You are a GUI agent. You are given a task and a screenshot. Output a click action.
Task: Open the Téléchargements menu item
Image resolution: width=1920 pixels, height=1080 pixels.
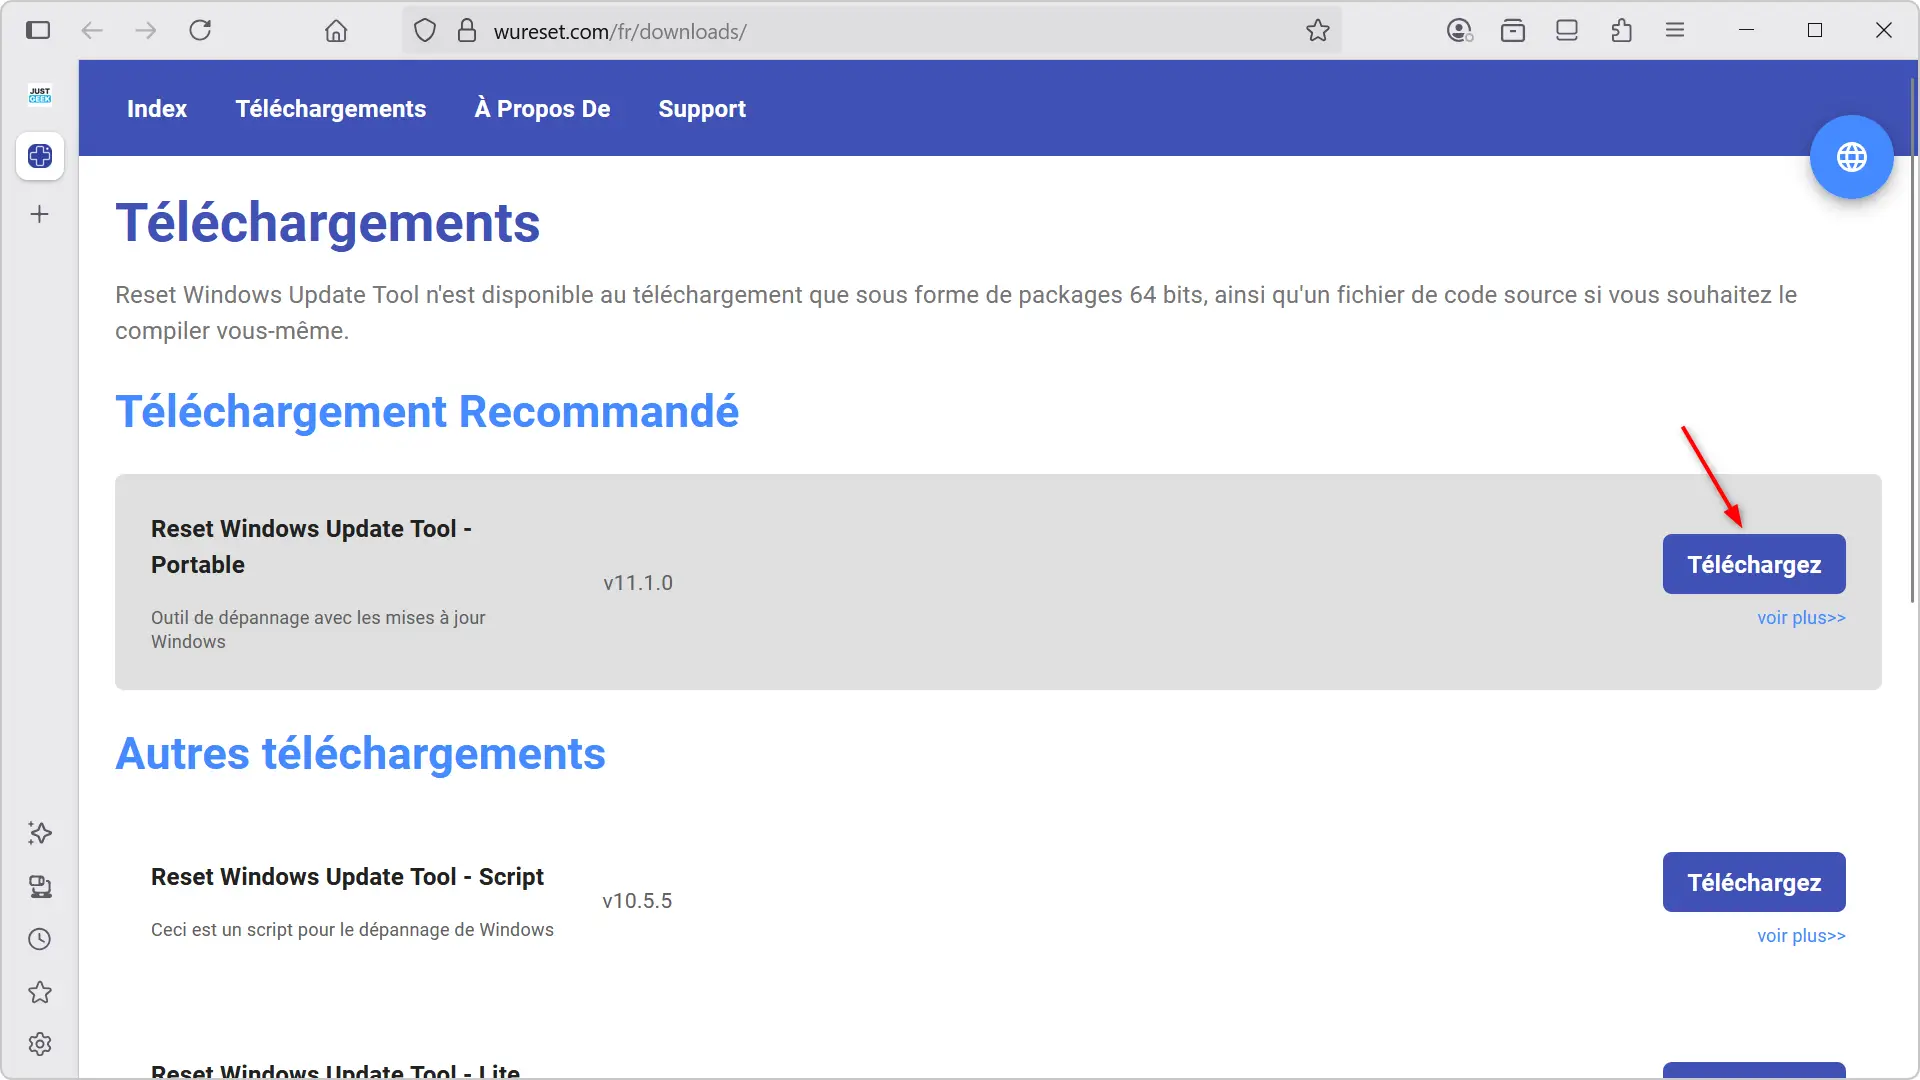(x=331, y=108)
